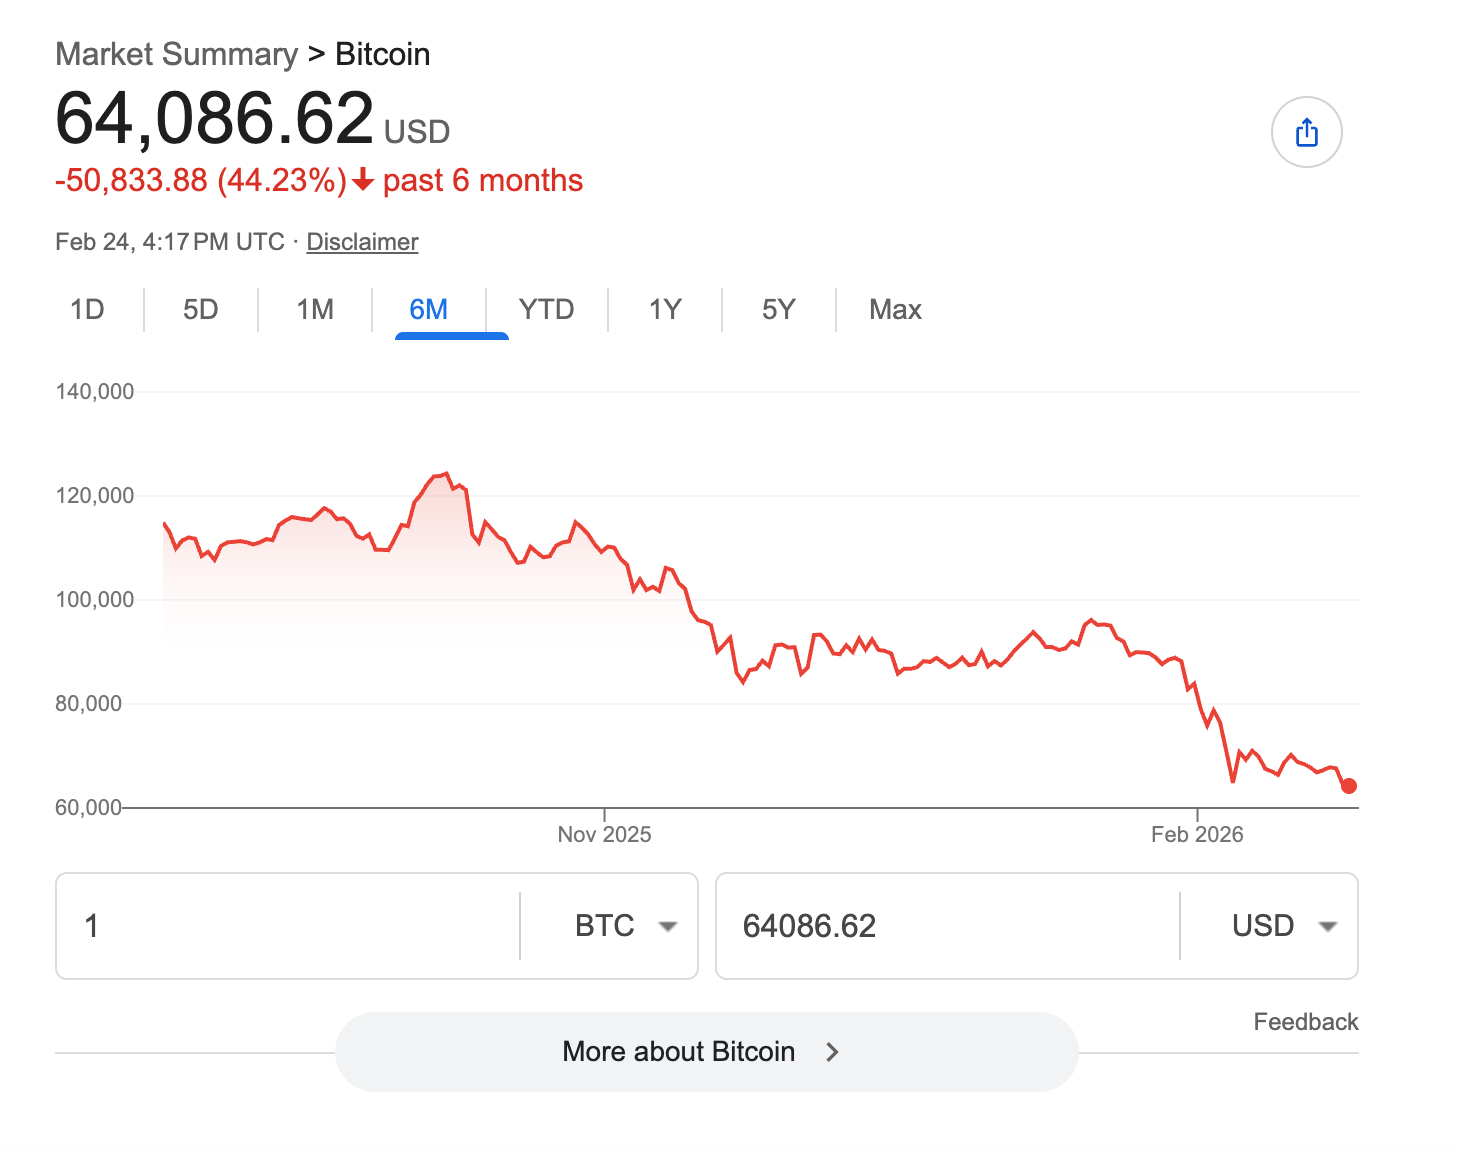Click the red current-price dot on chart
Viewport: 1458px width, 1152px height.
[x=1348, y=786]
